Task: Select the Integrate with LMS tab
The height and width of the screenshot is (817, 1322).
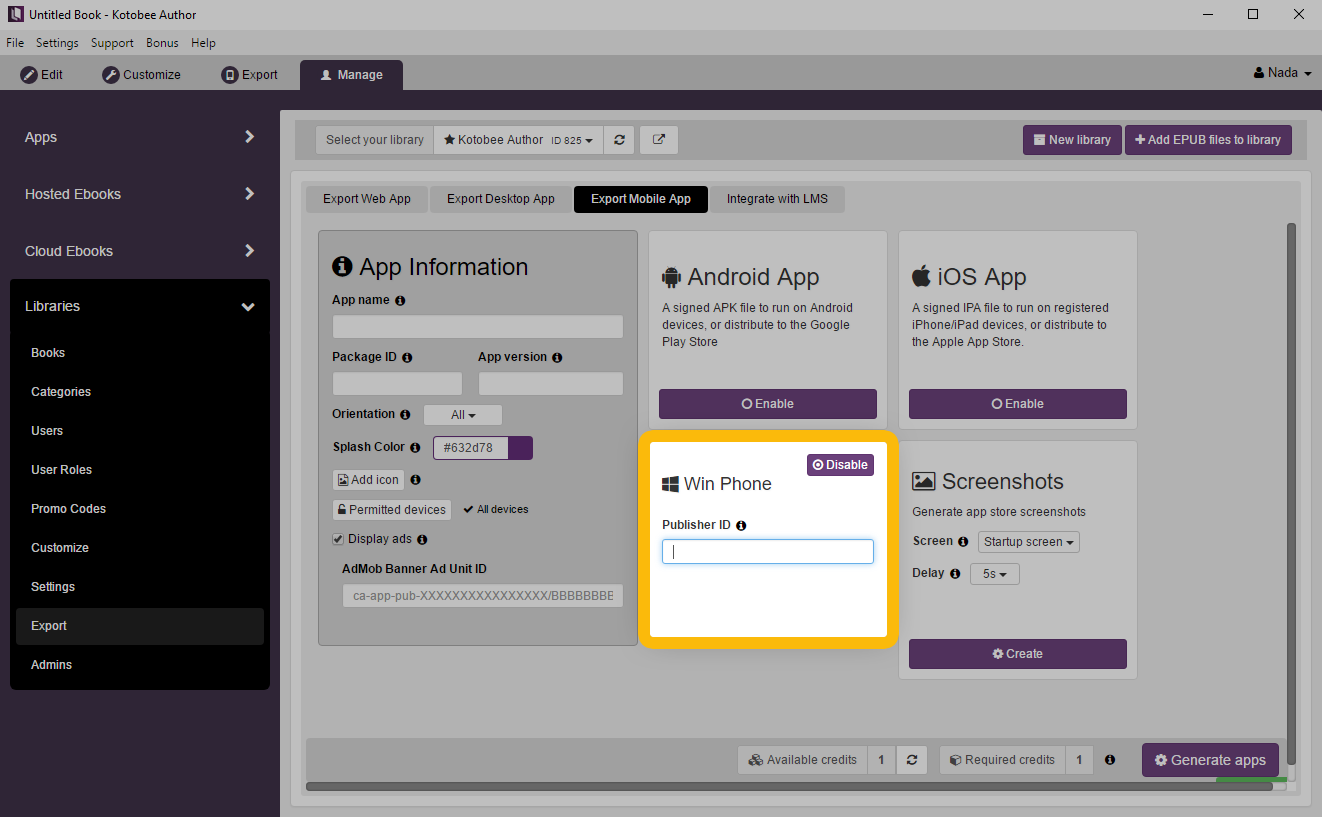Action: click(777, 199)
